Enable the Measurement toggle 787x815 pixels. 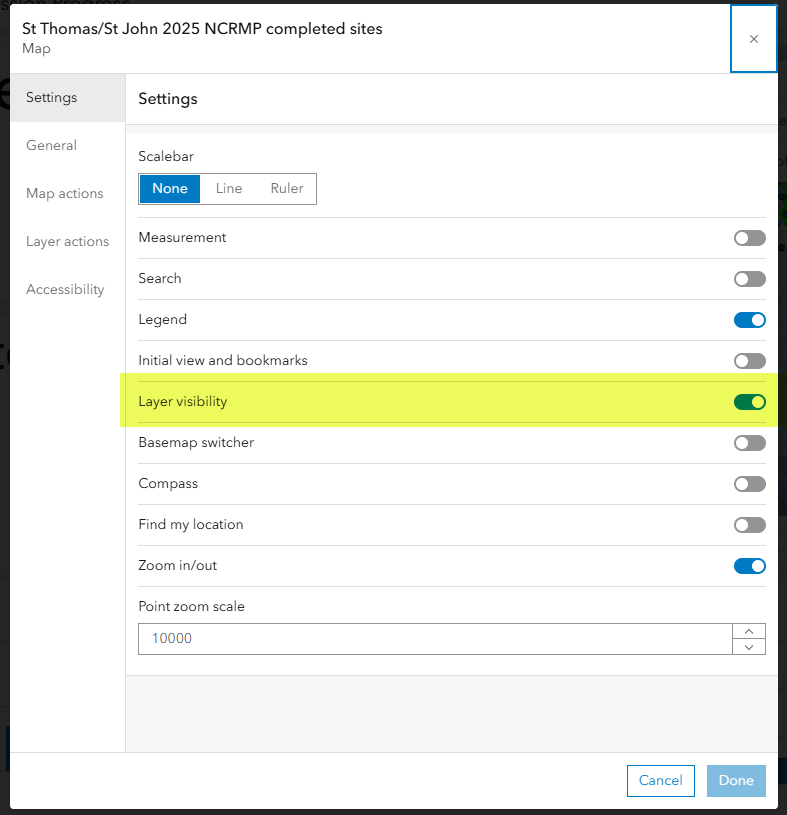click(750, 238)
